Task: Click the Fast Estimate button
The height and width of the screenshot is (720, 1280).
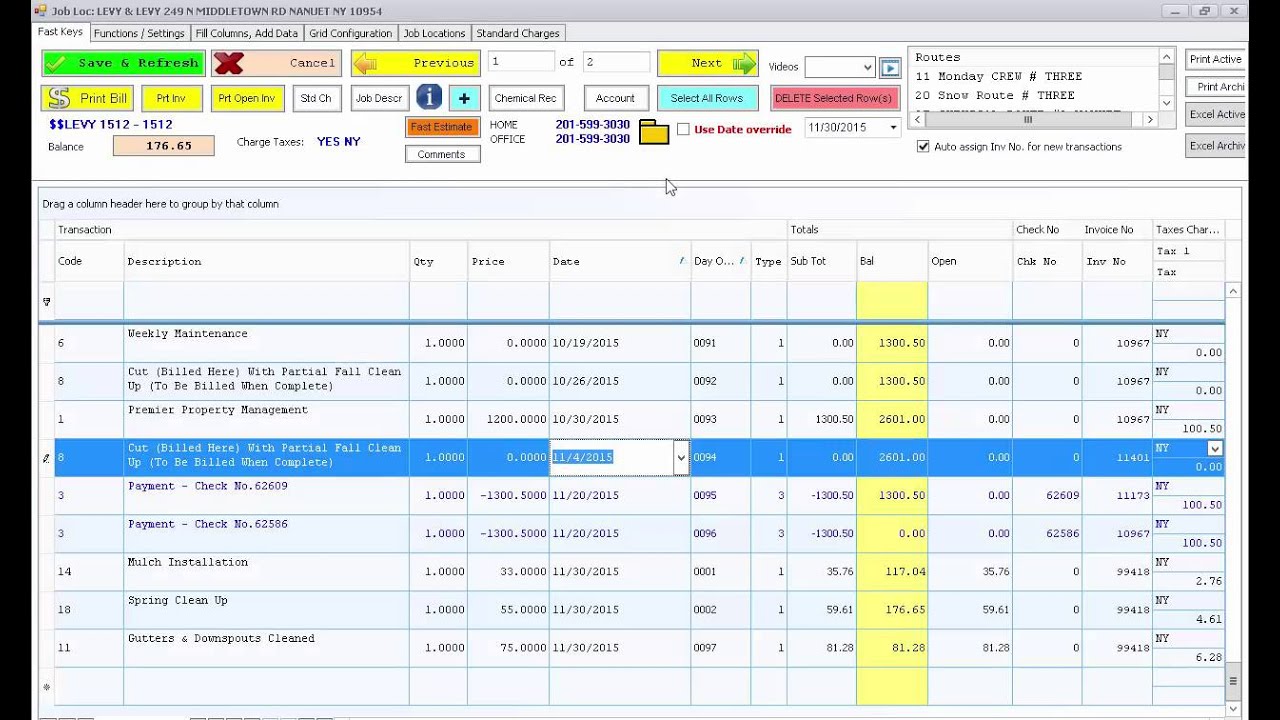Action: point(442,127)
